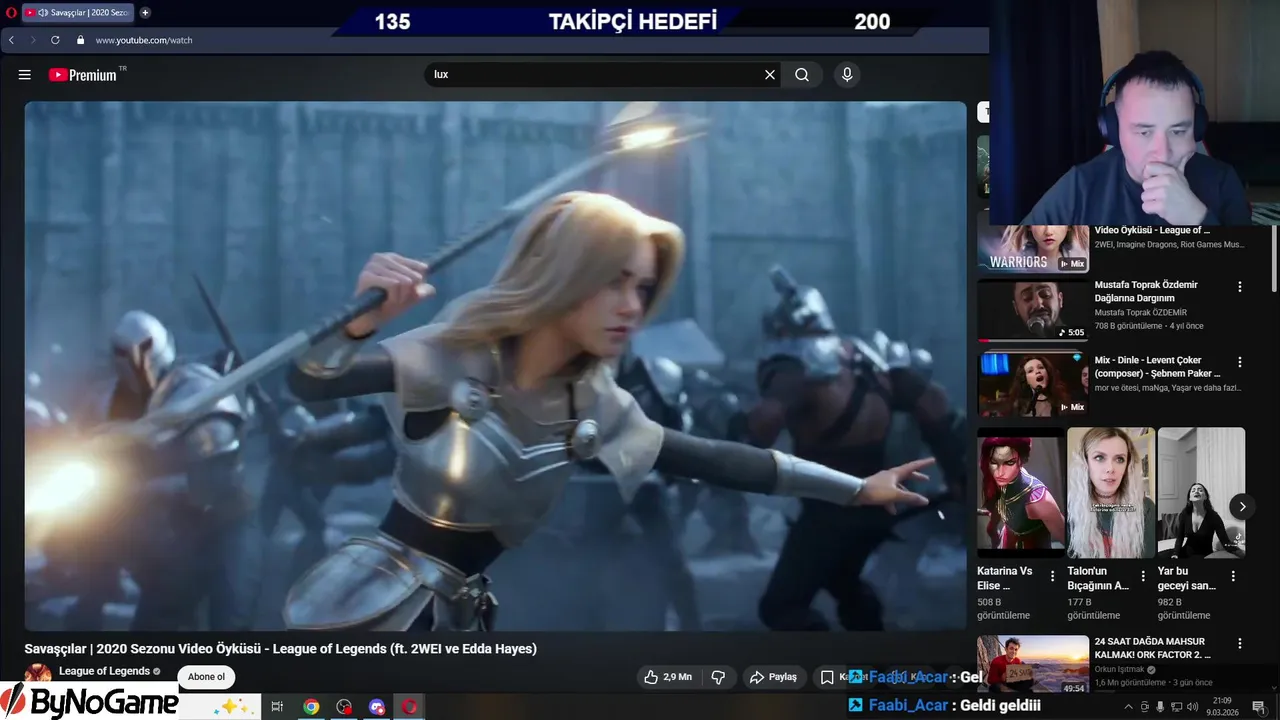Open the YouTube hamburger guide menu
Screen dimensions: 1280x720
pos(25,75)
